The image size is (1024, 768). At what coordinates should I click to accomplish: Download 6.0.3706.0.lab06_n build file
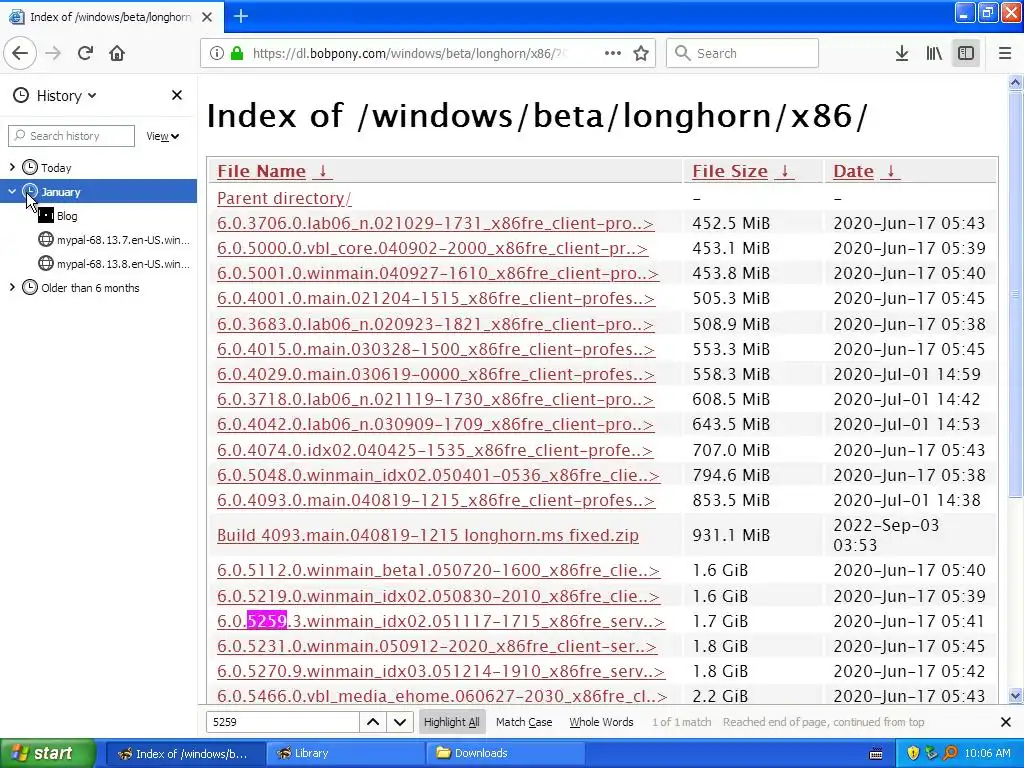pos(435,223)
